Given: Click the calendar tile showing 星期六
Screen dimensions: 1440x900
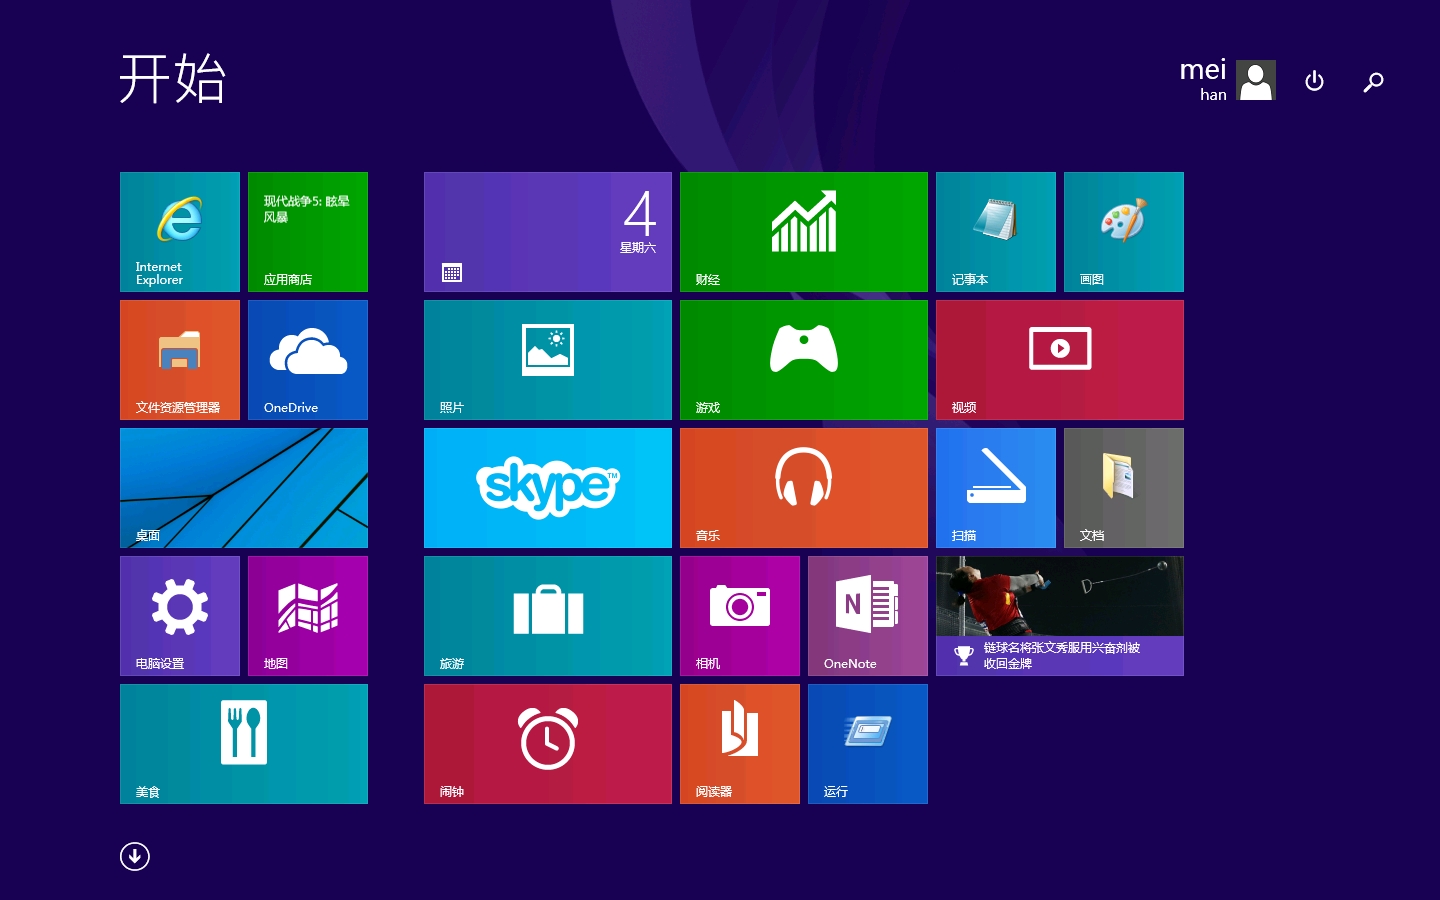Looking at the screenshot, I should point(547,231).
